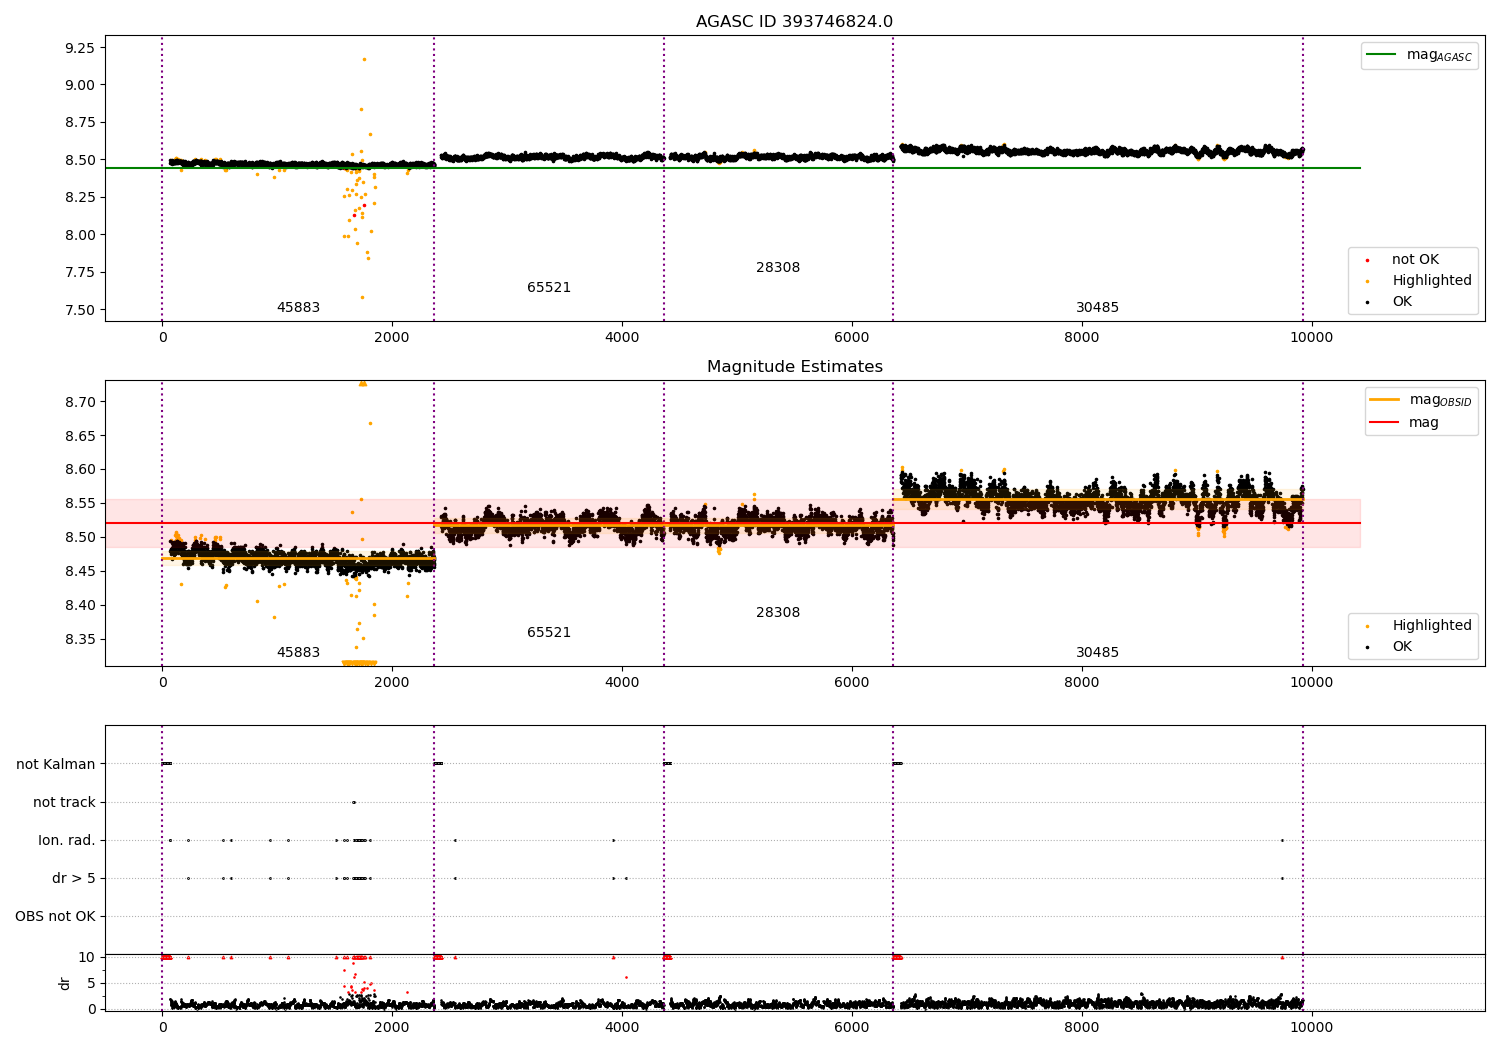Click the "Ion. rad." row label

(x=67, y=841)
